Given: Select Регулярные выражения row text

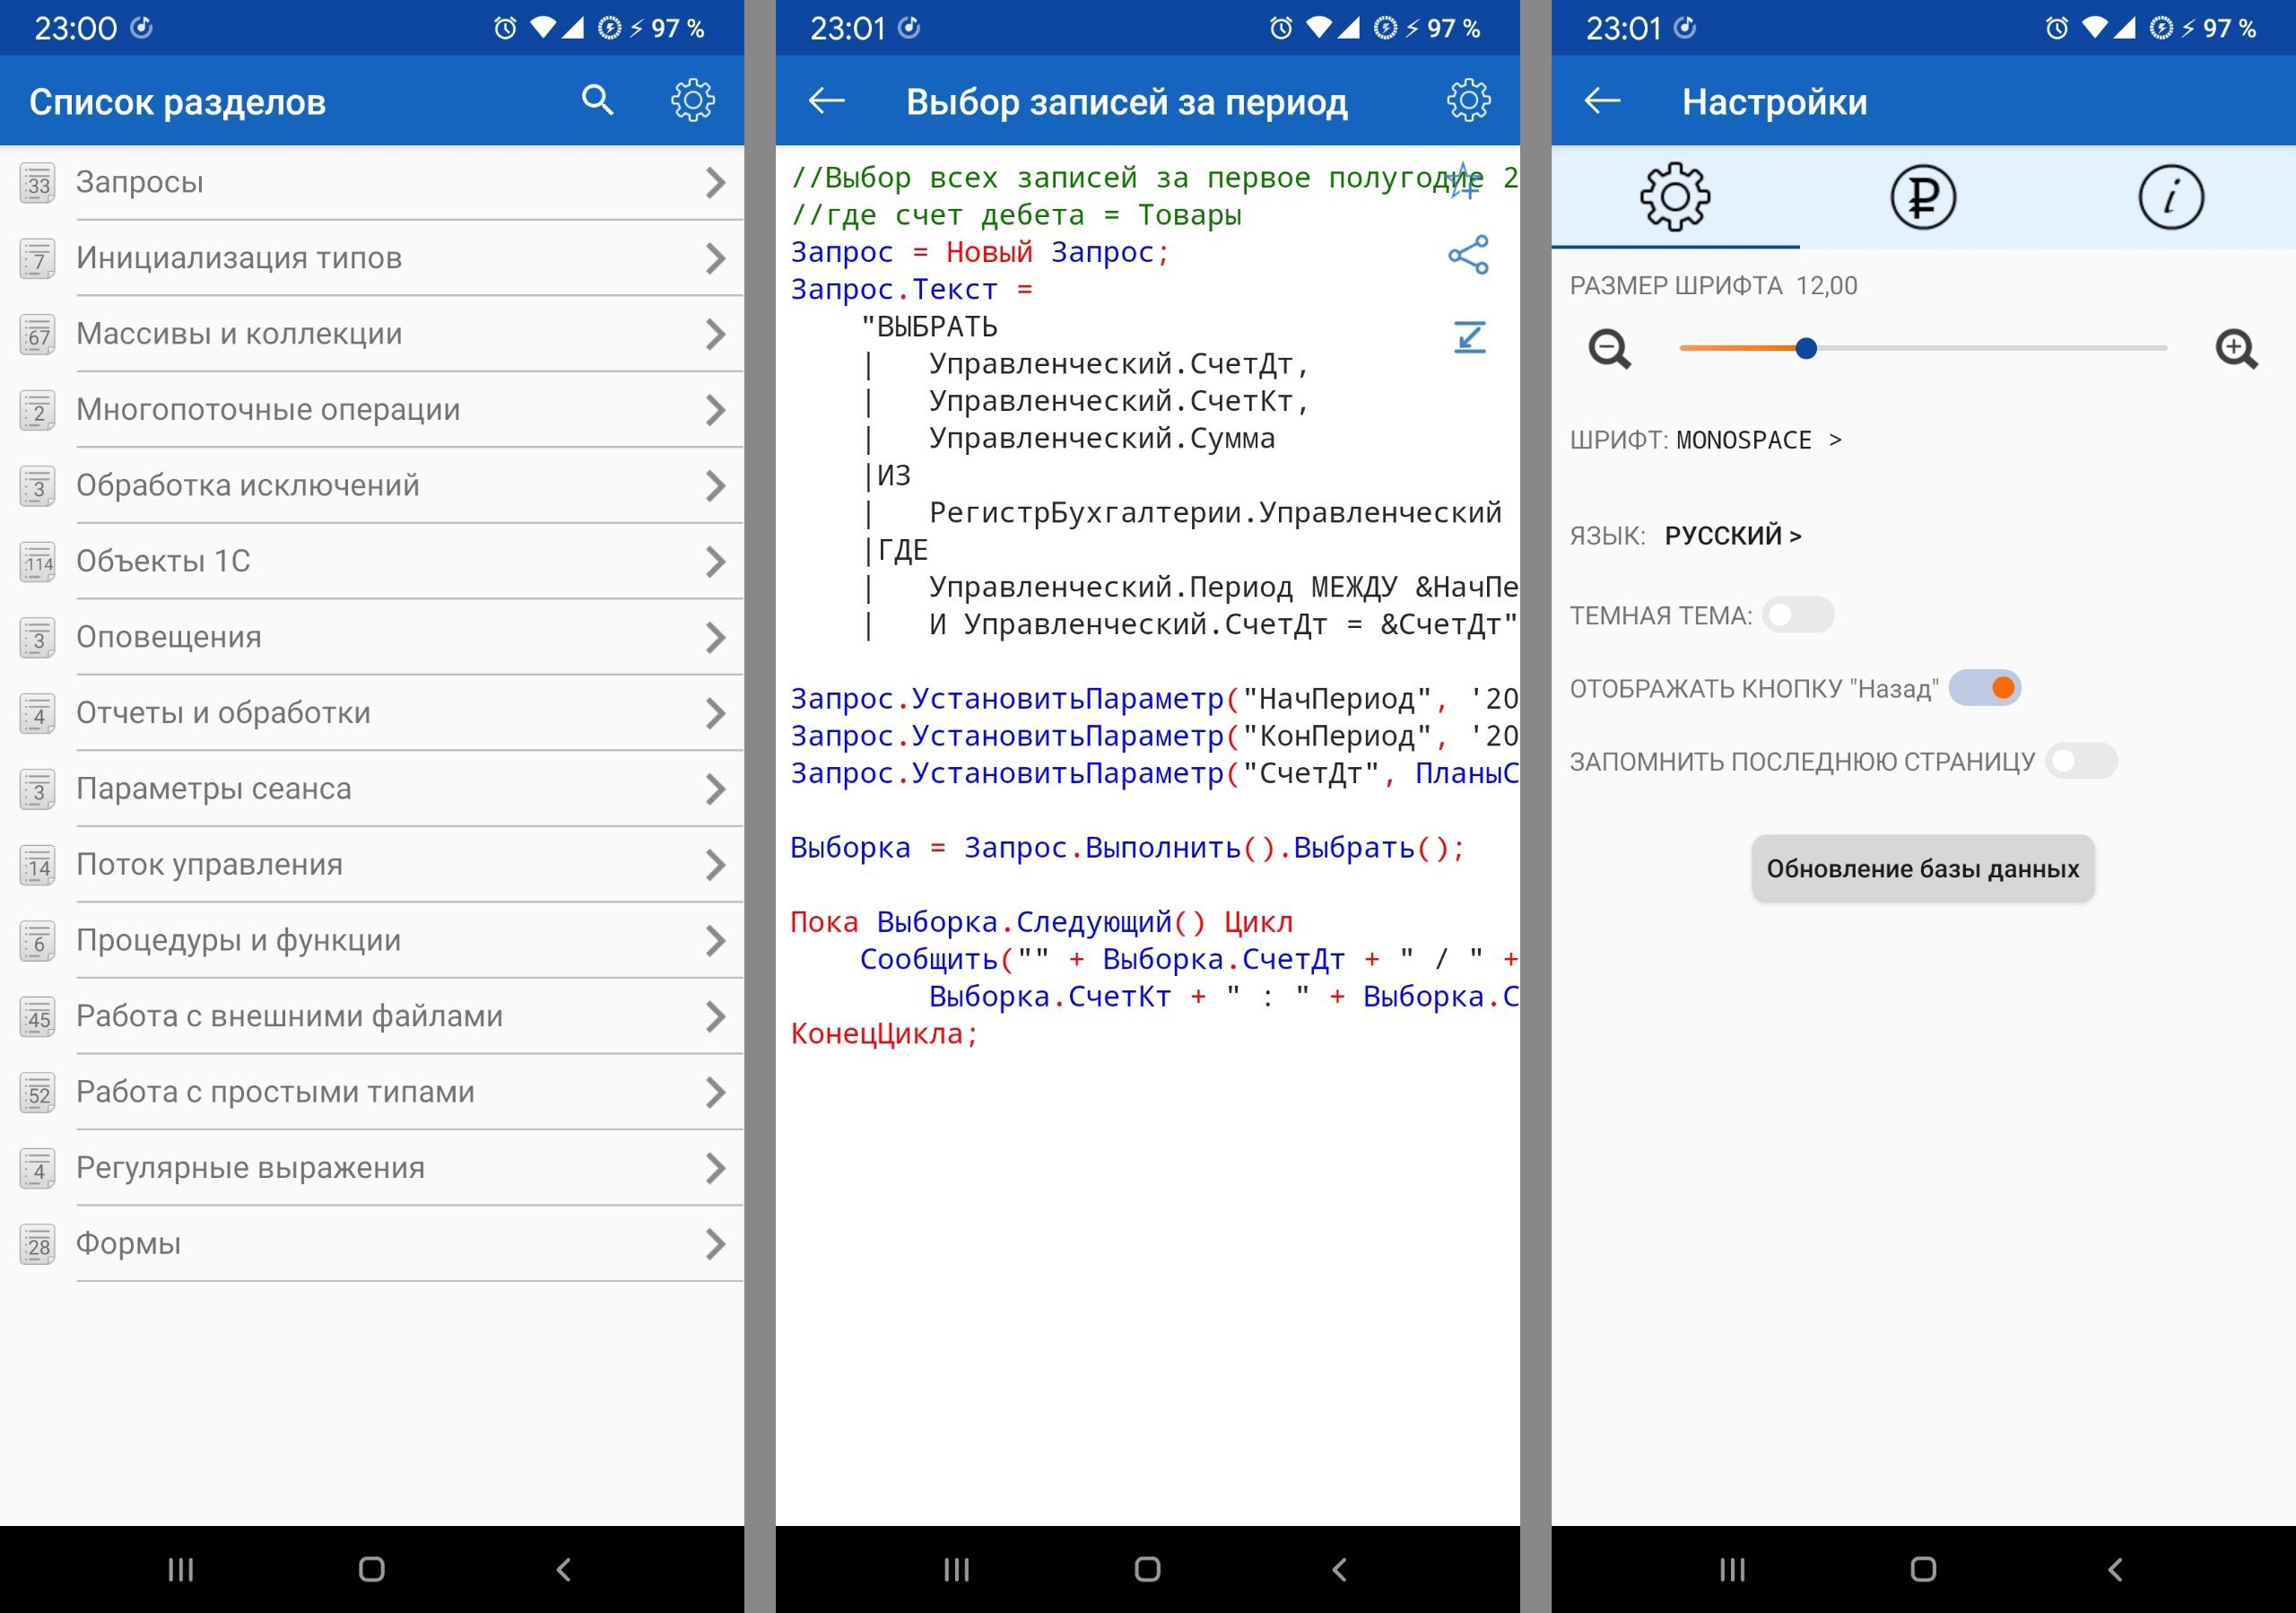Looking at the screenshot, I should click(251, 1168).
